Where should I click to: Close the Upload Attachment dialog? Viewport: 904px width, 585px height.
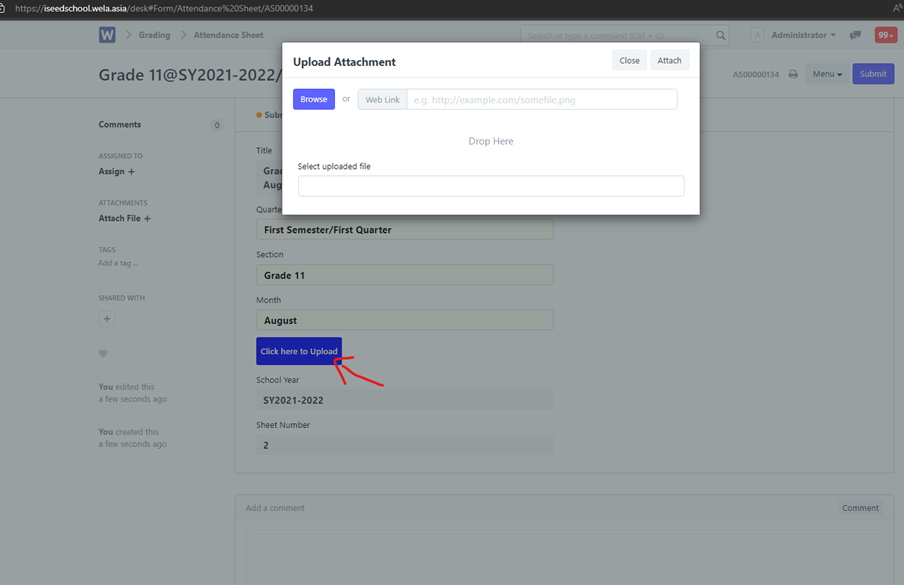[629, 61]
